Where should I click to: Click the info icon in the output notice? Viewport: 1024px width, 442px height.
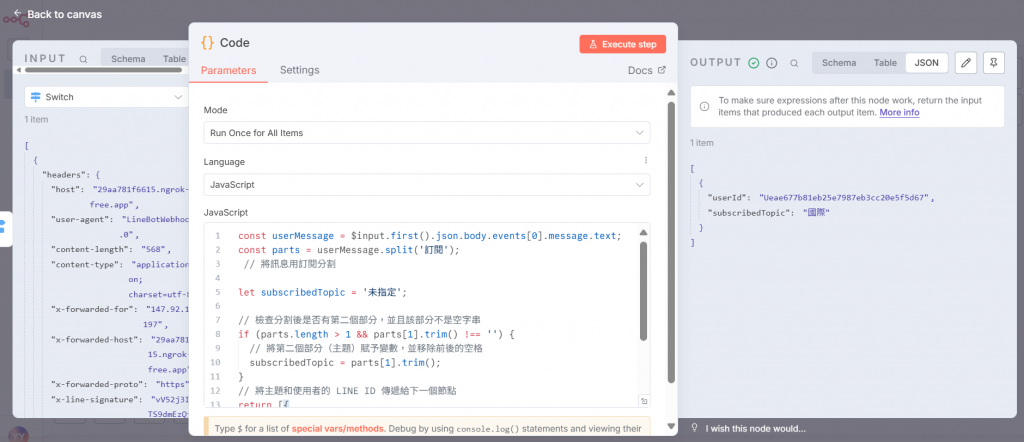point(705,106)
